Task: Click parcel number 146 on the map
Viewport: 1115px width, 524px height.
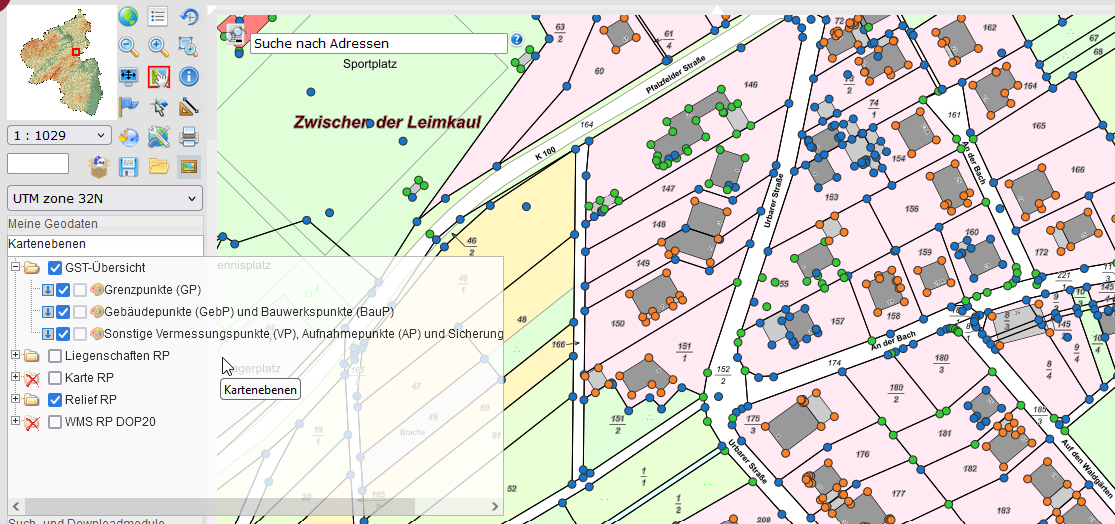Action: click(x=750, y=85)
